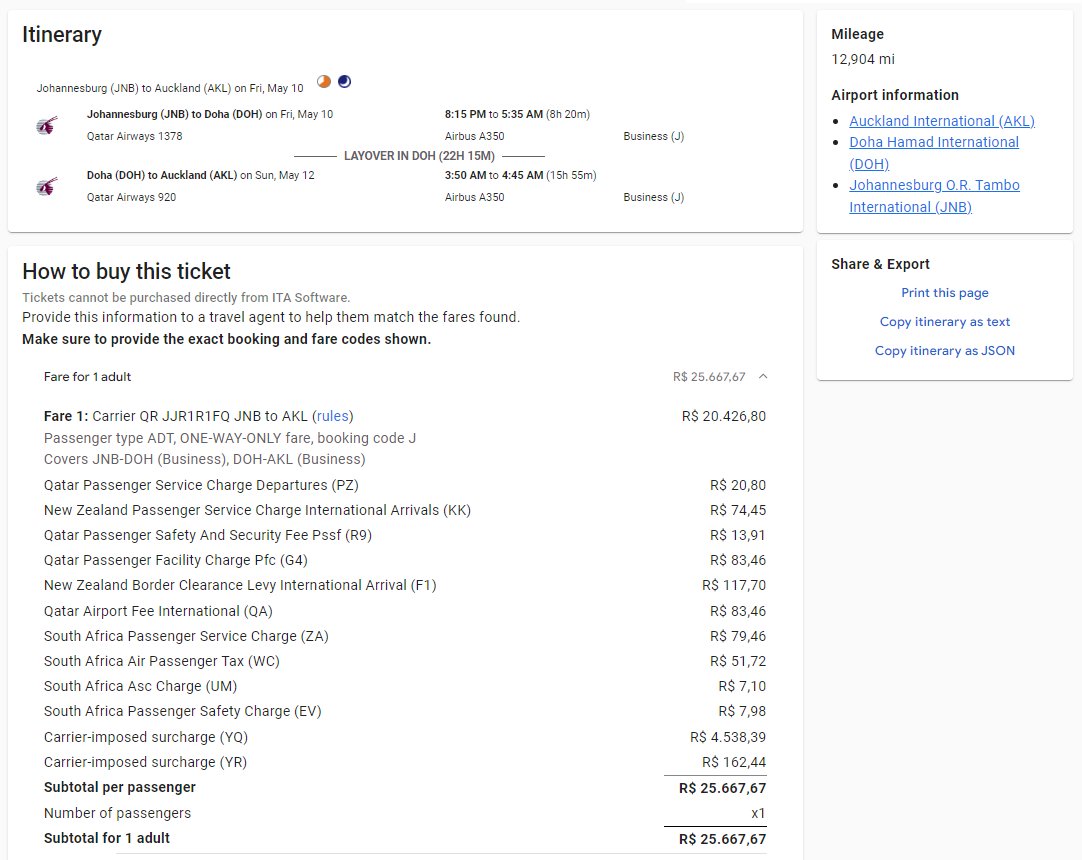Click South Africa Air Passenger Tax (WC)
This screenshot has height=860, width=1082.
click(161, 661)
